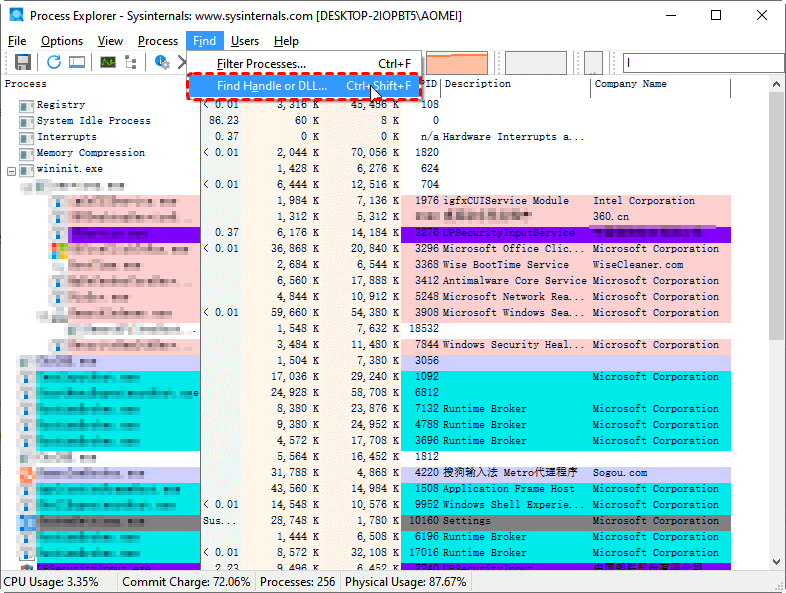786x593 pixels.
Task: Open process Properties gear icon
Action: pos(162,62)
